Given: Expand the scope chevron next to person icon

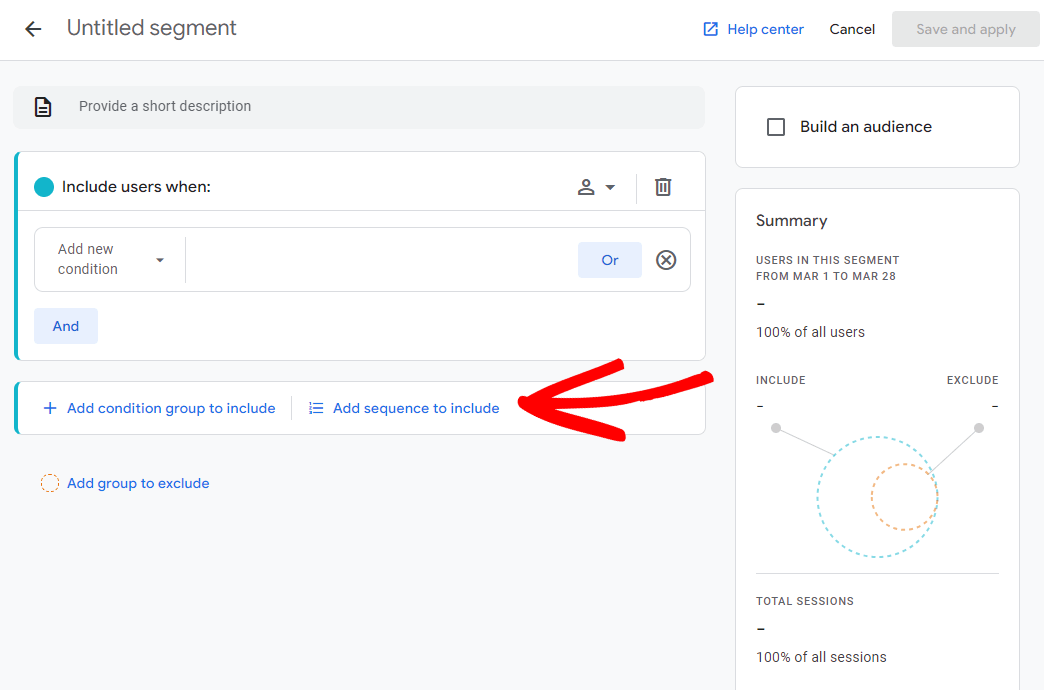Looking at the screenshot, I should [x=610, y=187].
